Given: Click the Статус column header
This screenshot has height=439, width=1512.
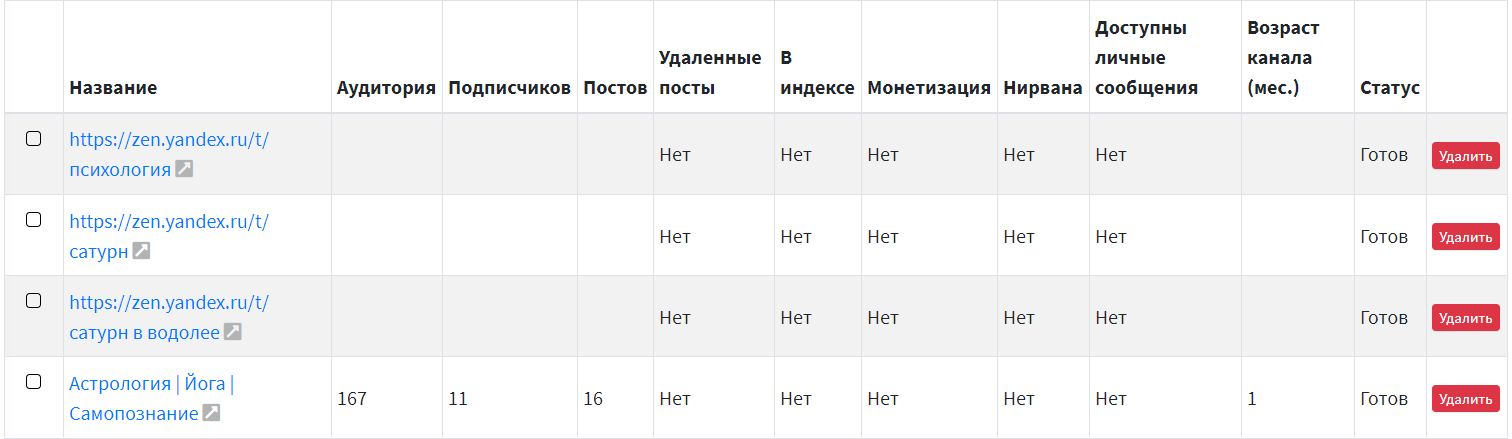Looking at the screenshot, I should tap(1389, 88).
